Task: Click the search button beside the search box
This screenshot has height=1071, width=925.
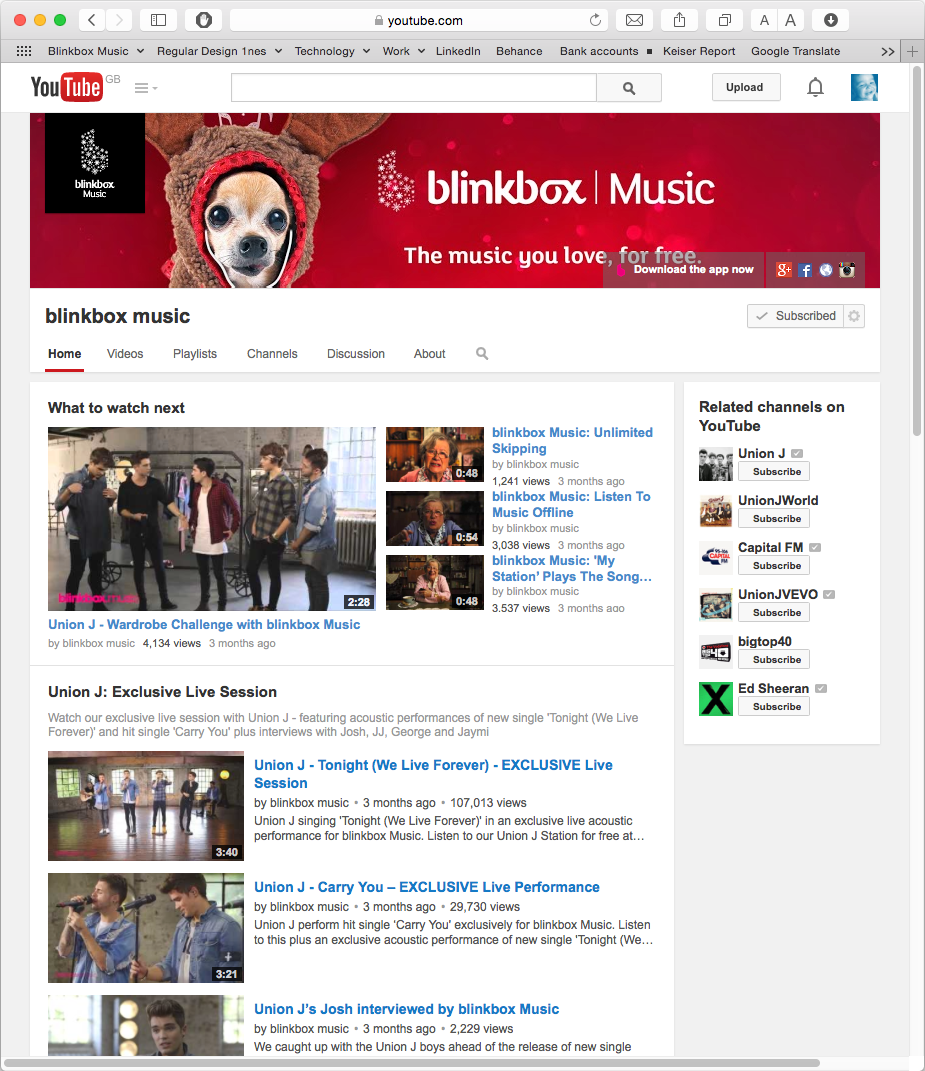Action: 628,88
